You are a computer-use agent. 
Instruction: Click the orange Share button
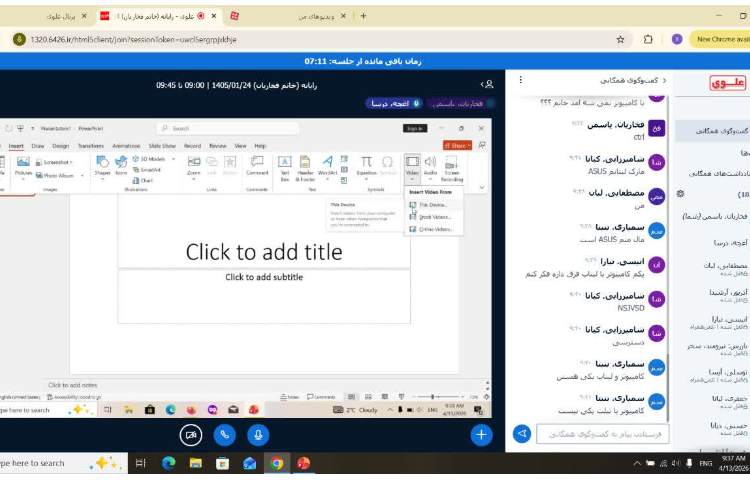pyautogui.click(x=457, y=145)
